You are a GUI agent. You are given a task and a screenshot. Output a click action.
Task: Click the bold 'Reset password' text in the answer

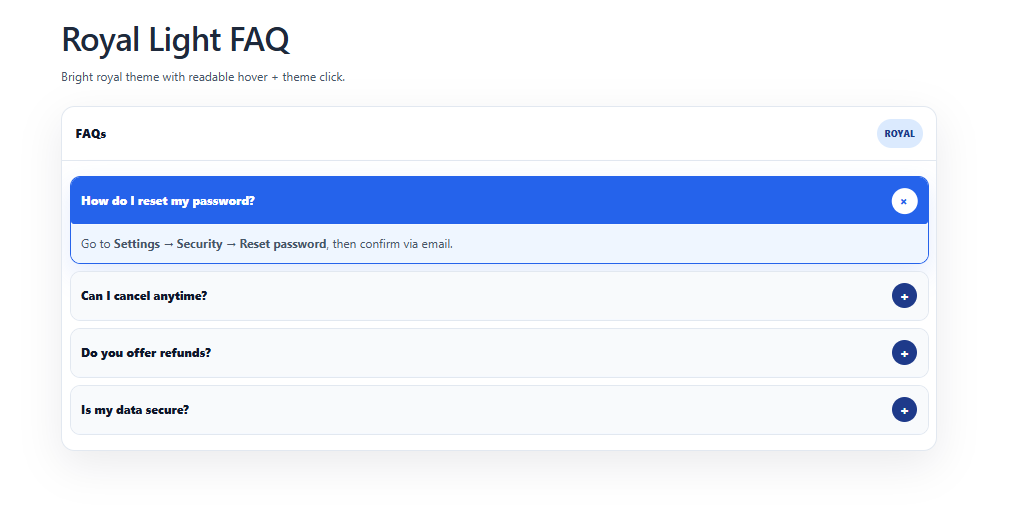point(283,244)
